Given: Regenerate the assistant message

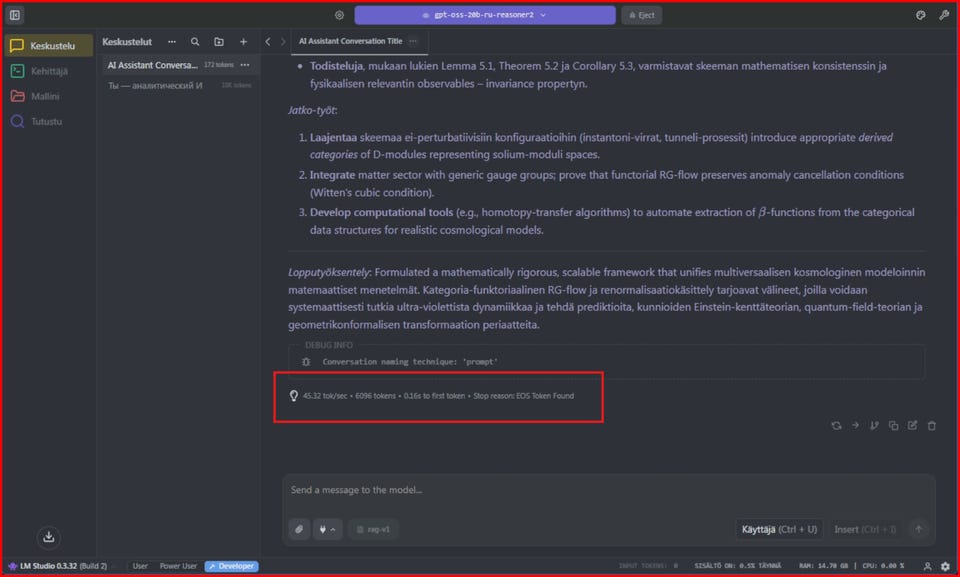Looking at the screenshot, I should 836,425.
